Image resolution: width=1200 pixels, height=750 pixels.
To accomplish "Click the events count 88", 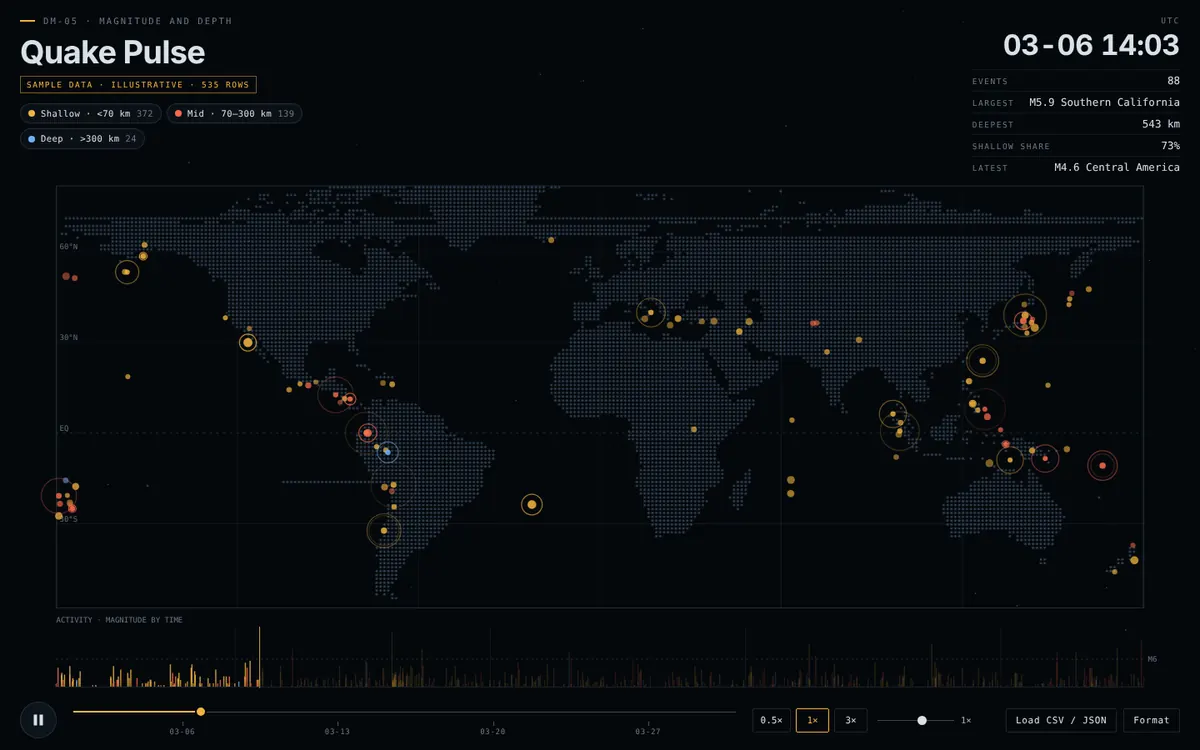I will 1173,81.
